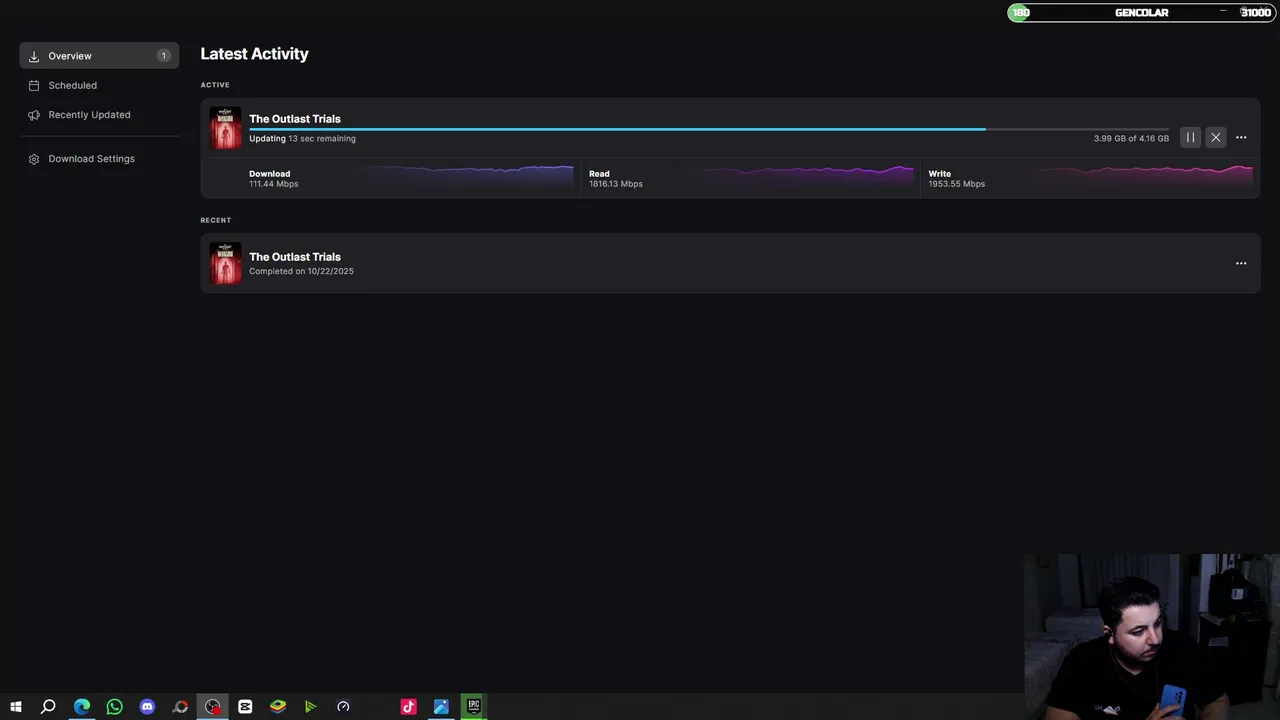The width and height of the screenshot is (1280, 720).
Task: Click the Download speed graph
Action: [x=465, y=177]
